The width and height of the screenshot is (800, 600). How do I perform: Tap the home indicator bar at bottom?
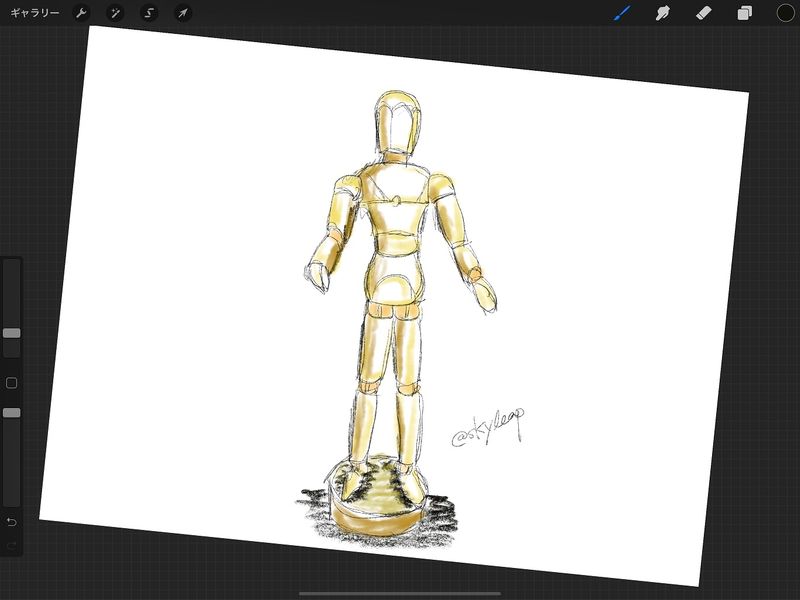pyautogui.click(x=400, y=593)
